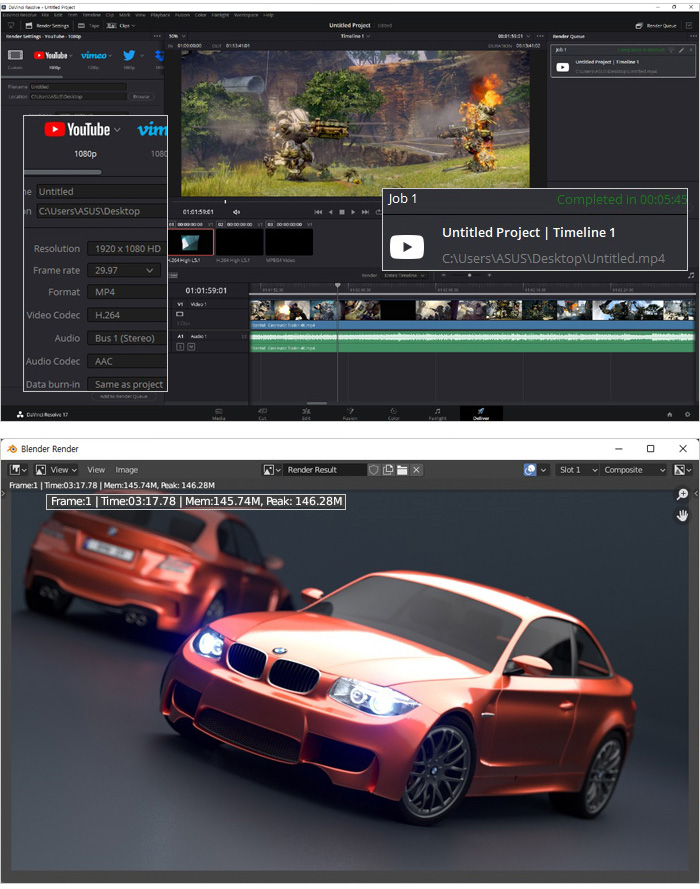Open Render Queue panel options dots
The width and height of the screenshot is (700, 889).
[x=693, y=36]
